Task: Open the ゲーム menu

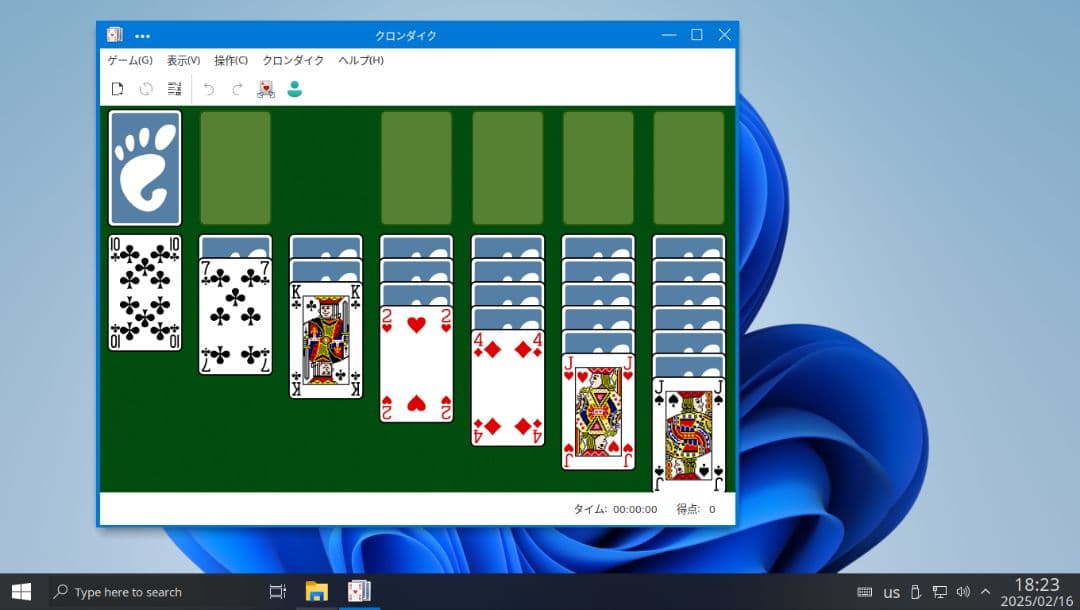Action: tap(130, 60)
